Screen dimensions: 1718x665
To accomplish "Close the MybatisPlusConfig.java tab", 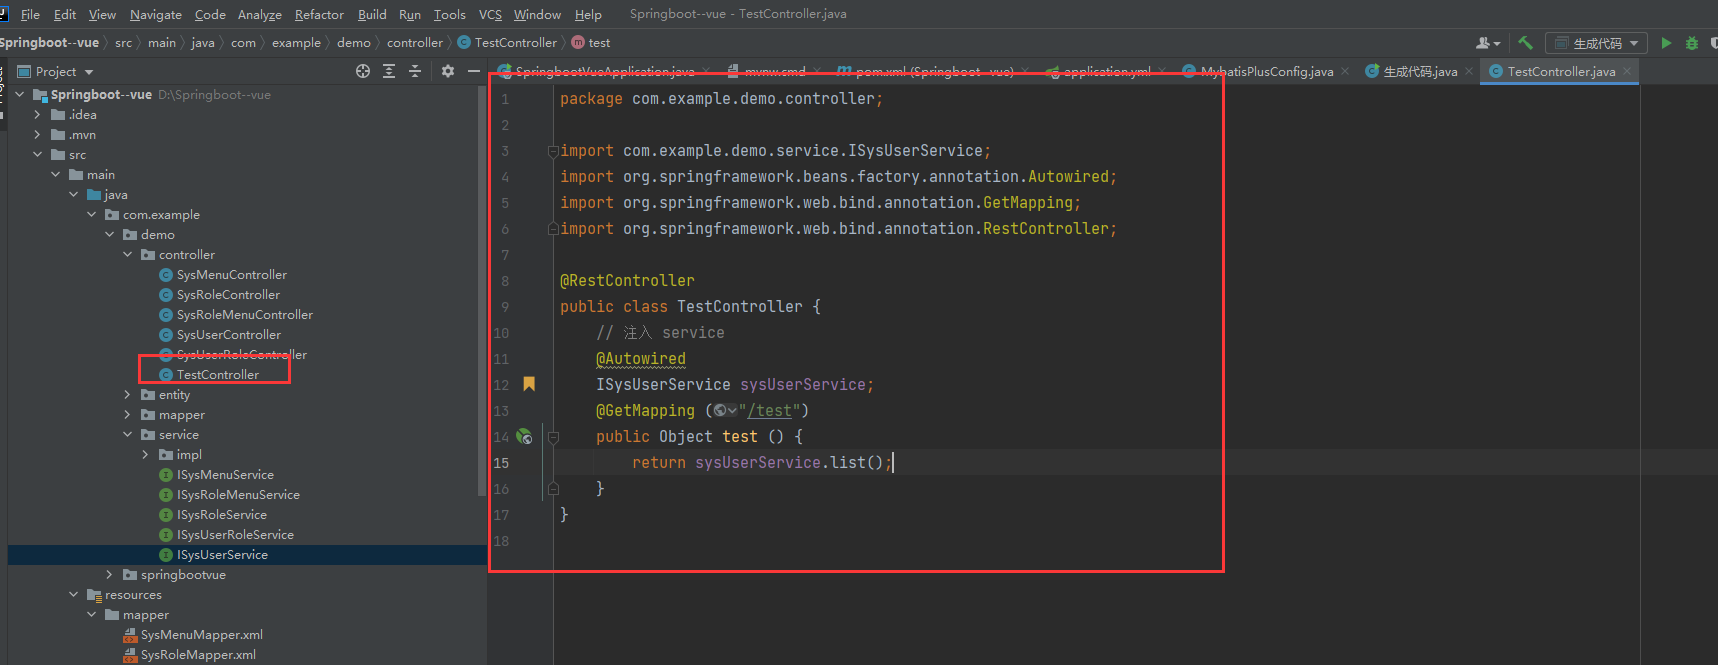I will coord(1345,71).
